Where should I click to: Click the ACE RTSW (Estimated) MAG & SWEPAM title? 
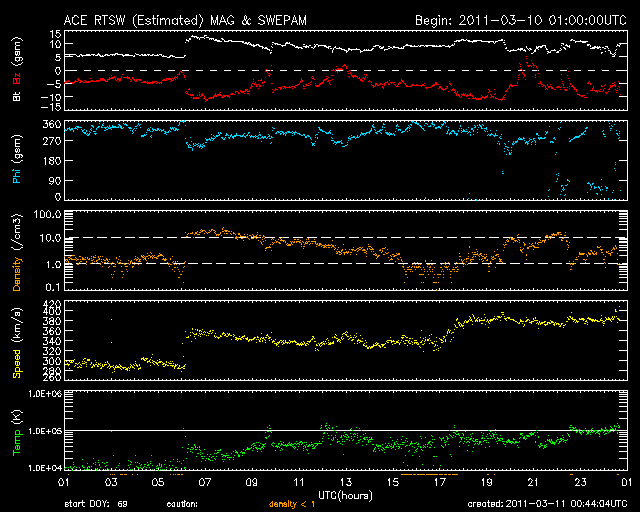185,20
